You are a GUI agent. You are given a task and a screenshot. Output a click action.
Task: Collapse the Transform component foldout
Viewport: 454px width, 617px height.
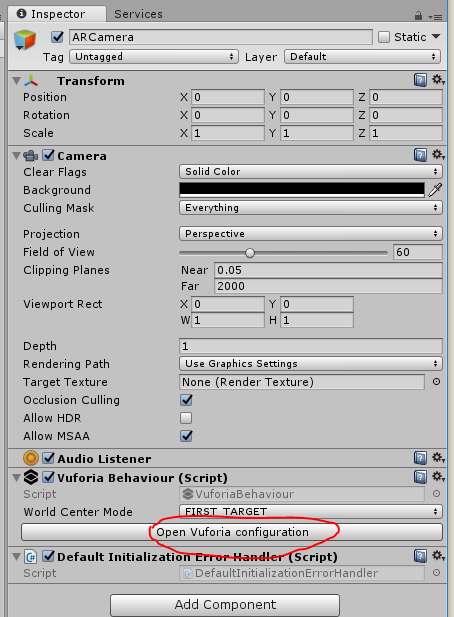(17, 81)
